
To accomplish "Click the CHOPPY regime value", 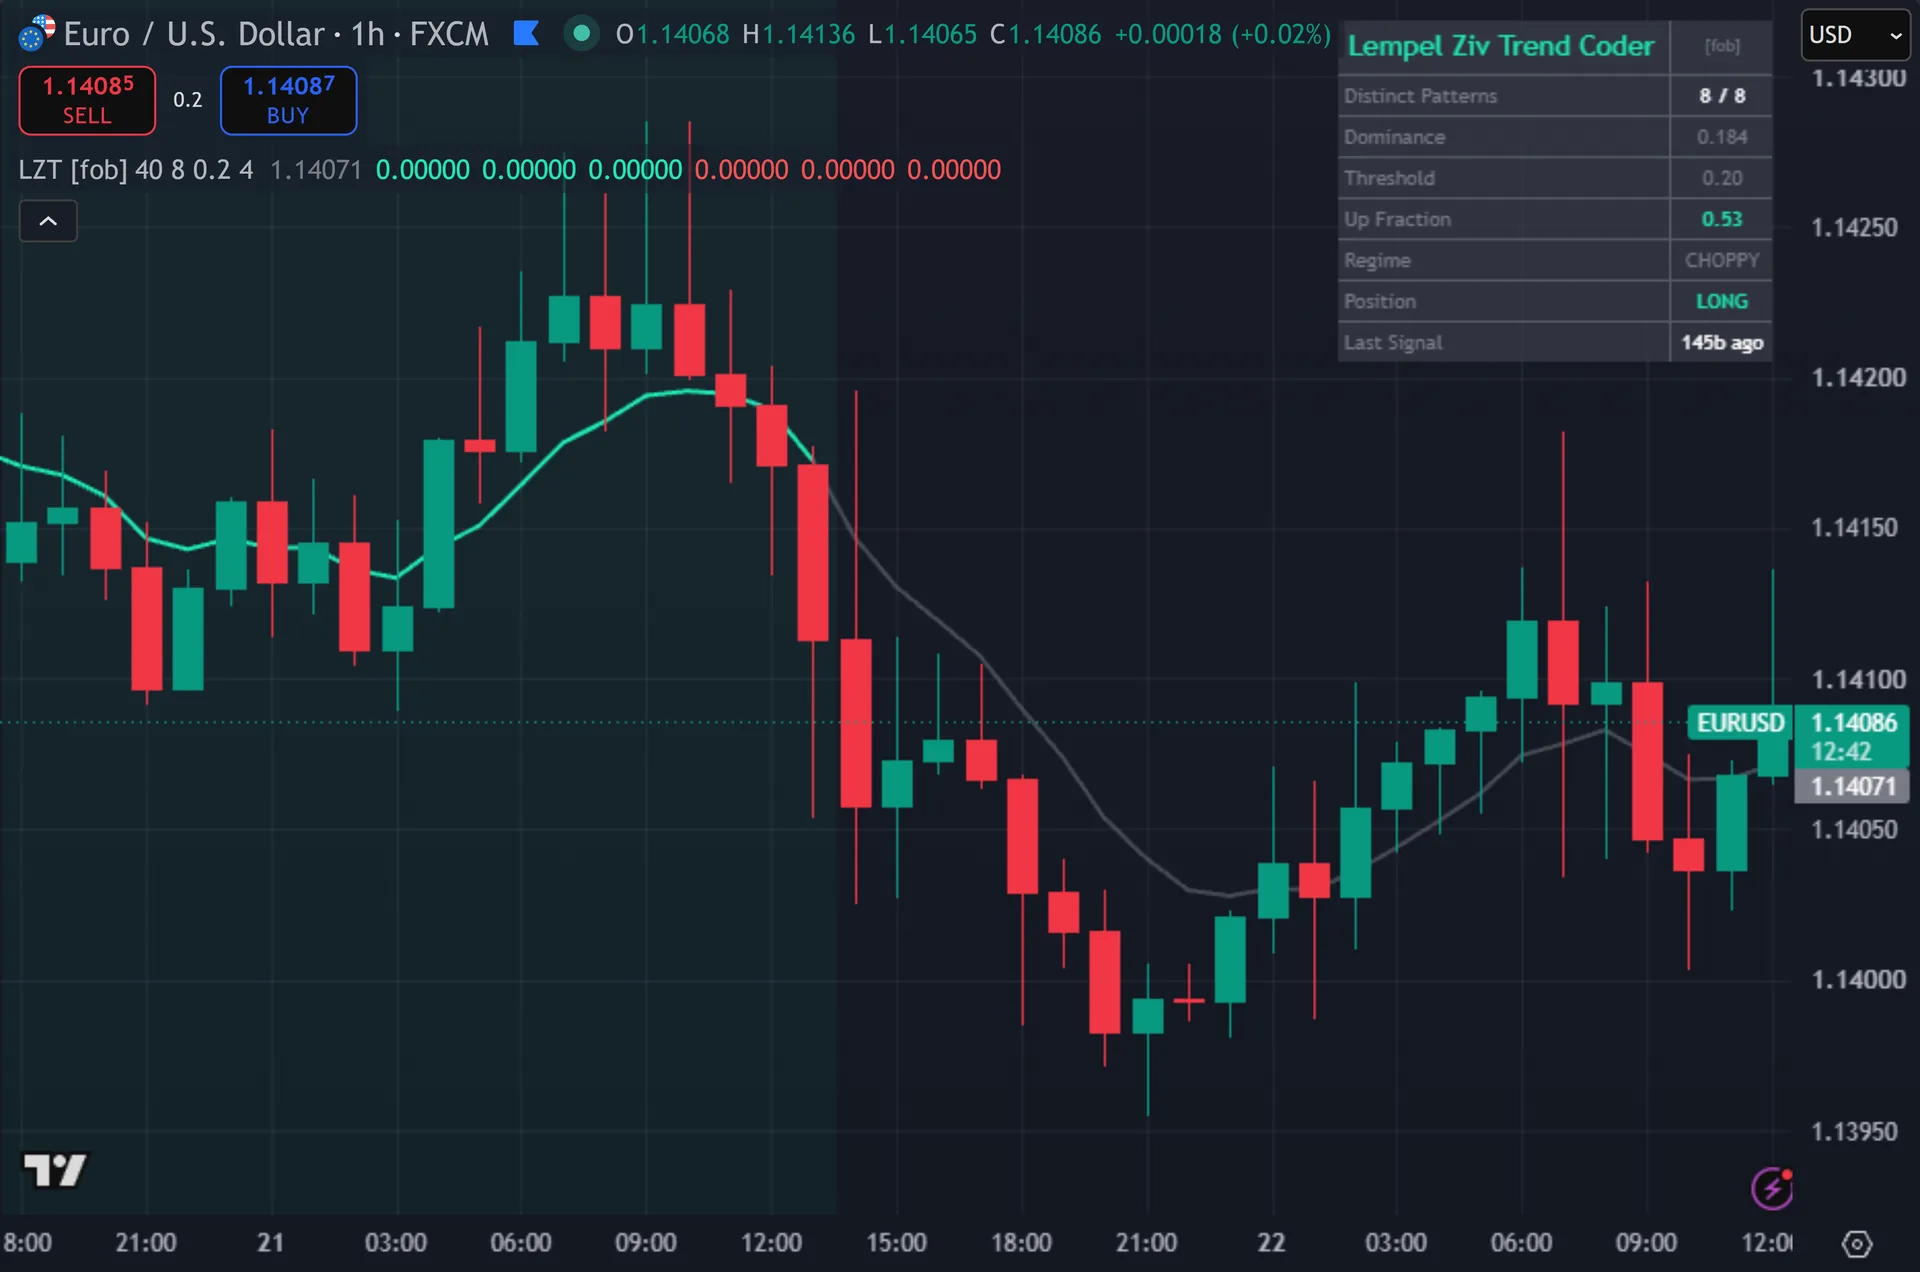I will coord(1722,260).
